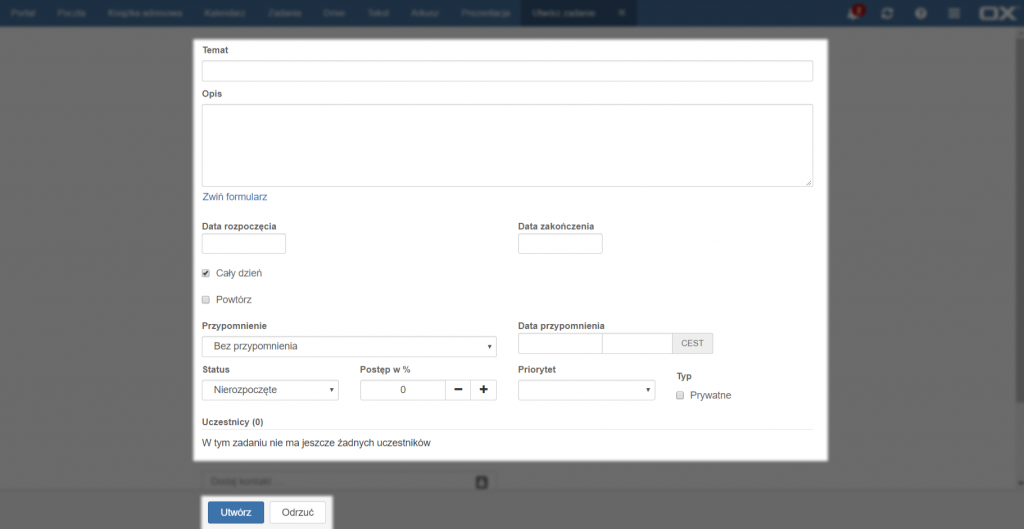Open the notifications bell icon

(854, 13)
